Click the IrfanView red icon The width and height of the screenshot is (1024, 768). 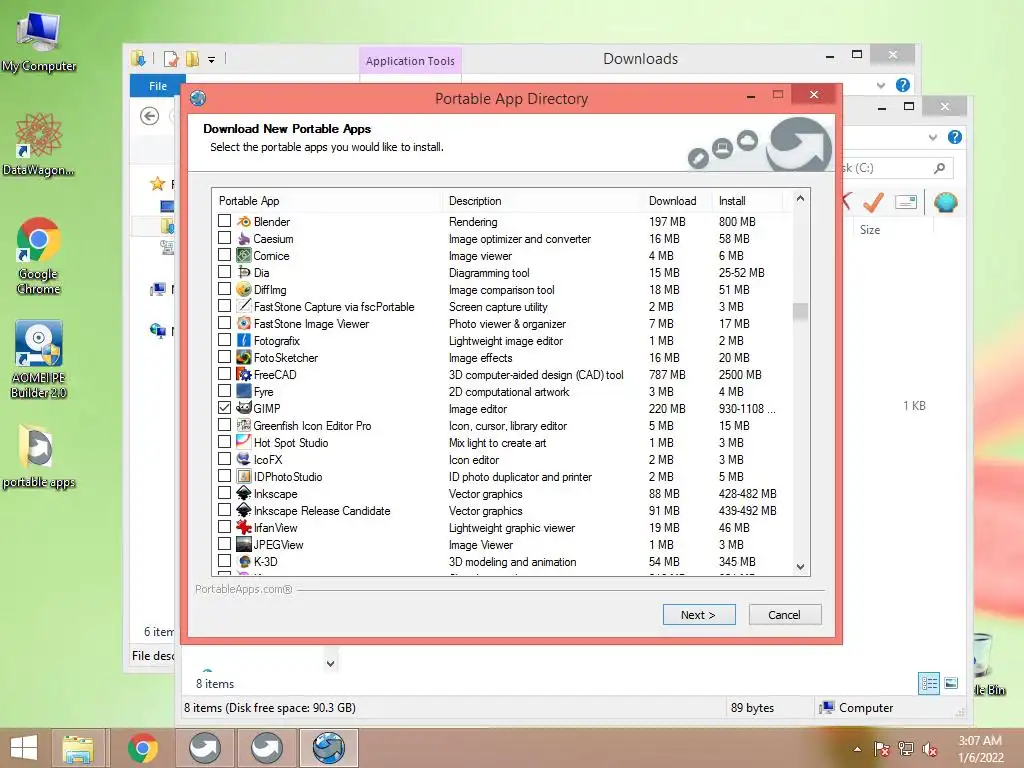[x=244, y=527]
